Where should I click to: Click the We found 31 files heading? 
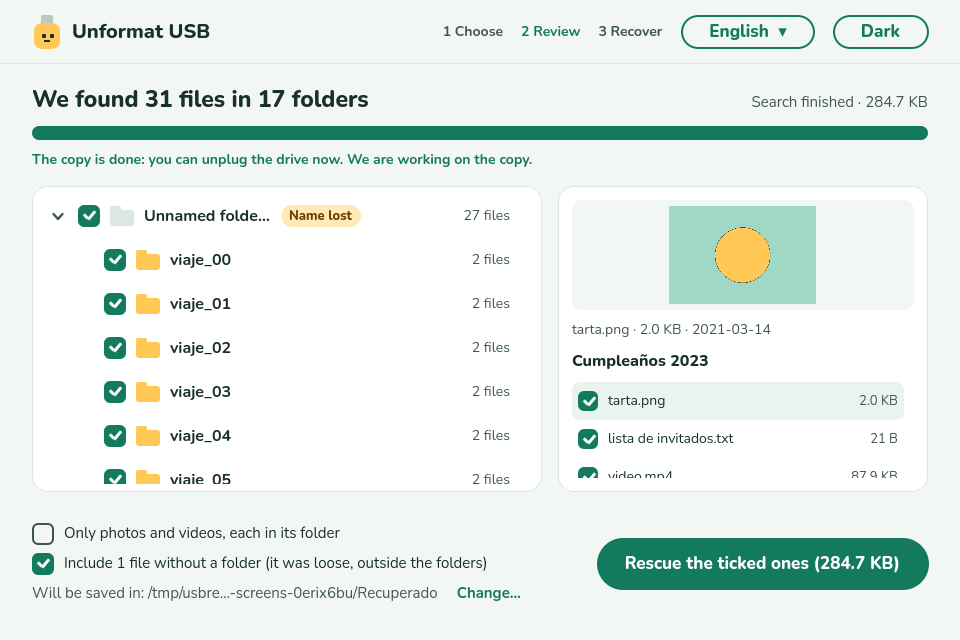200,99
